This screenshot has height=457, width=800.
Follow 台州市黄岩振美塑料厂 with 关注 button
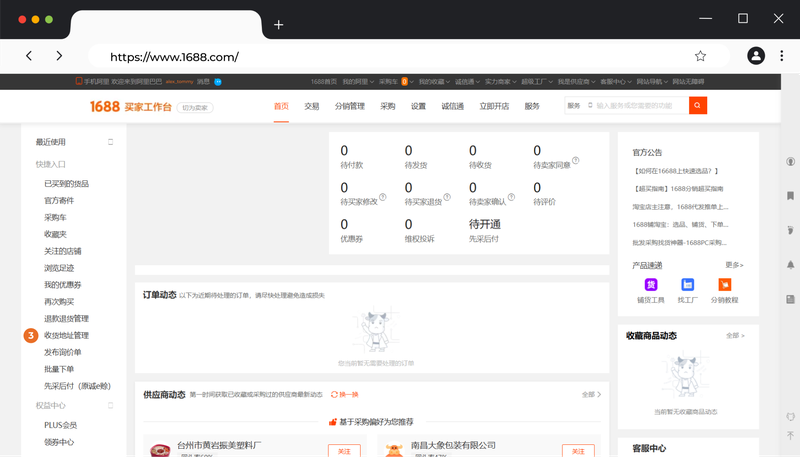(x=344, y=451)
